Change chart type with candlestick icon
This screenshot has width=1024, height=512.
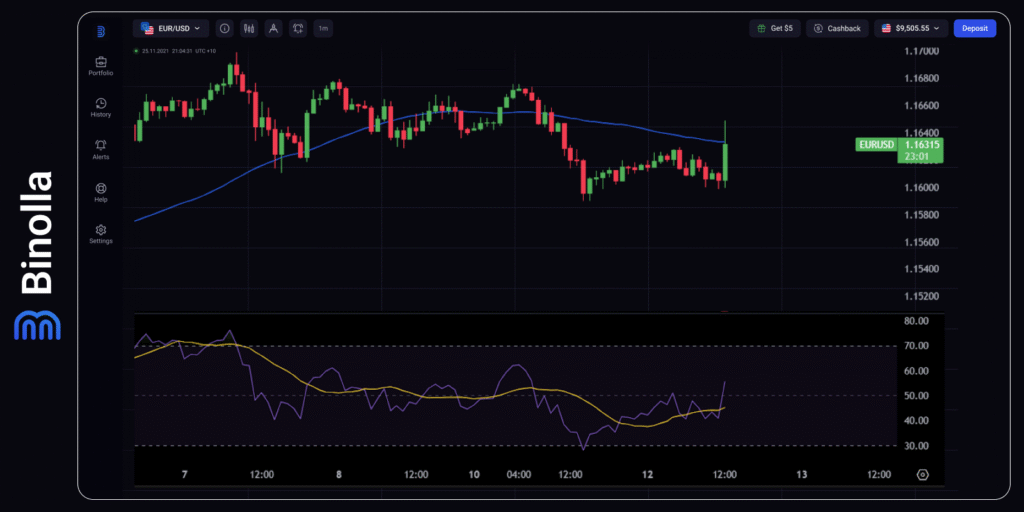click(x=248, y=29)
